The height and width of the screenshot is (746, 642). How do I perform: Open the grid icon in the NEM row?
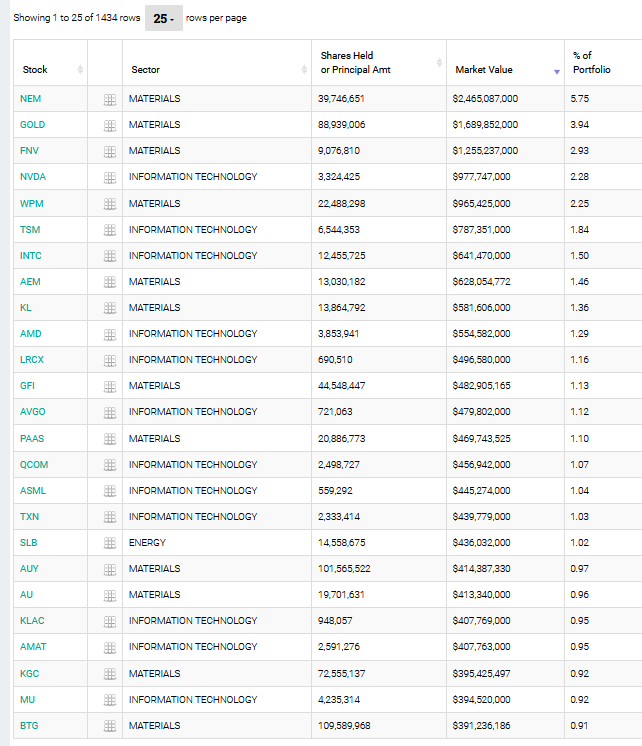(x=110, y=100)
